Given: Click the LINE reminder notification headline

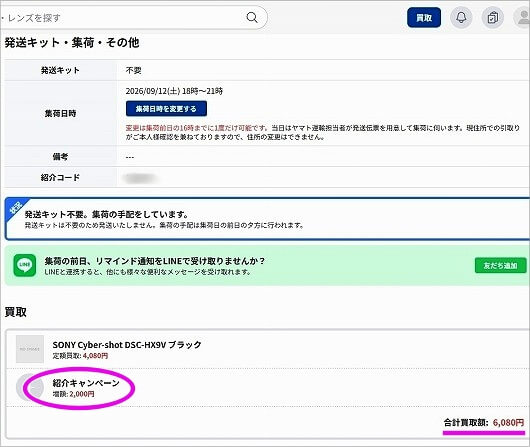Looking at the screenshot, I should (155, 261).
